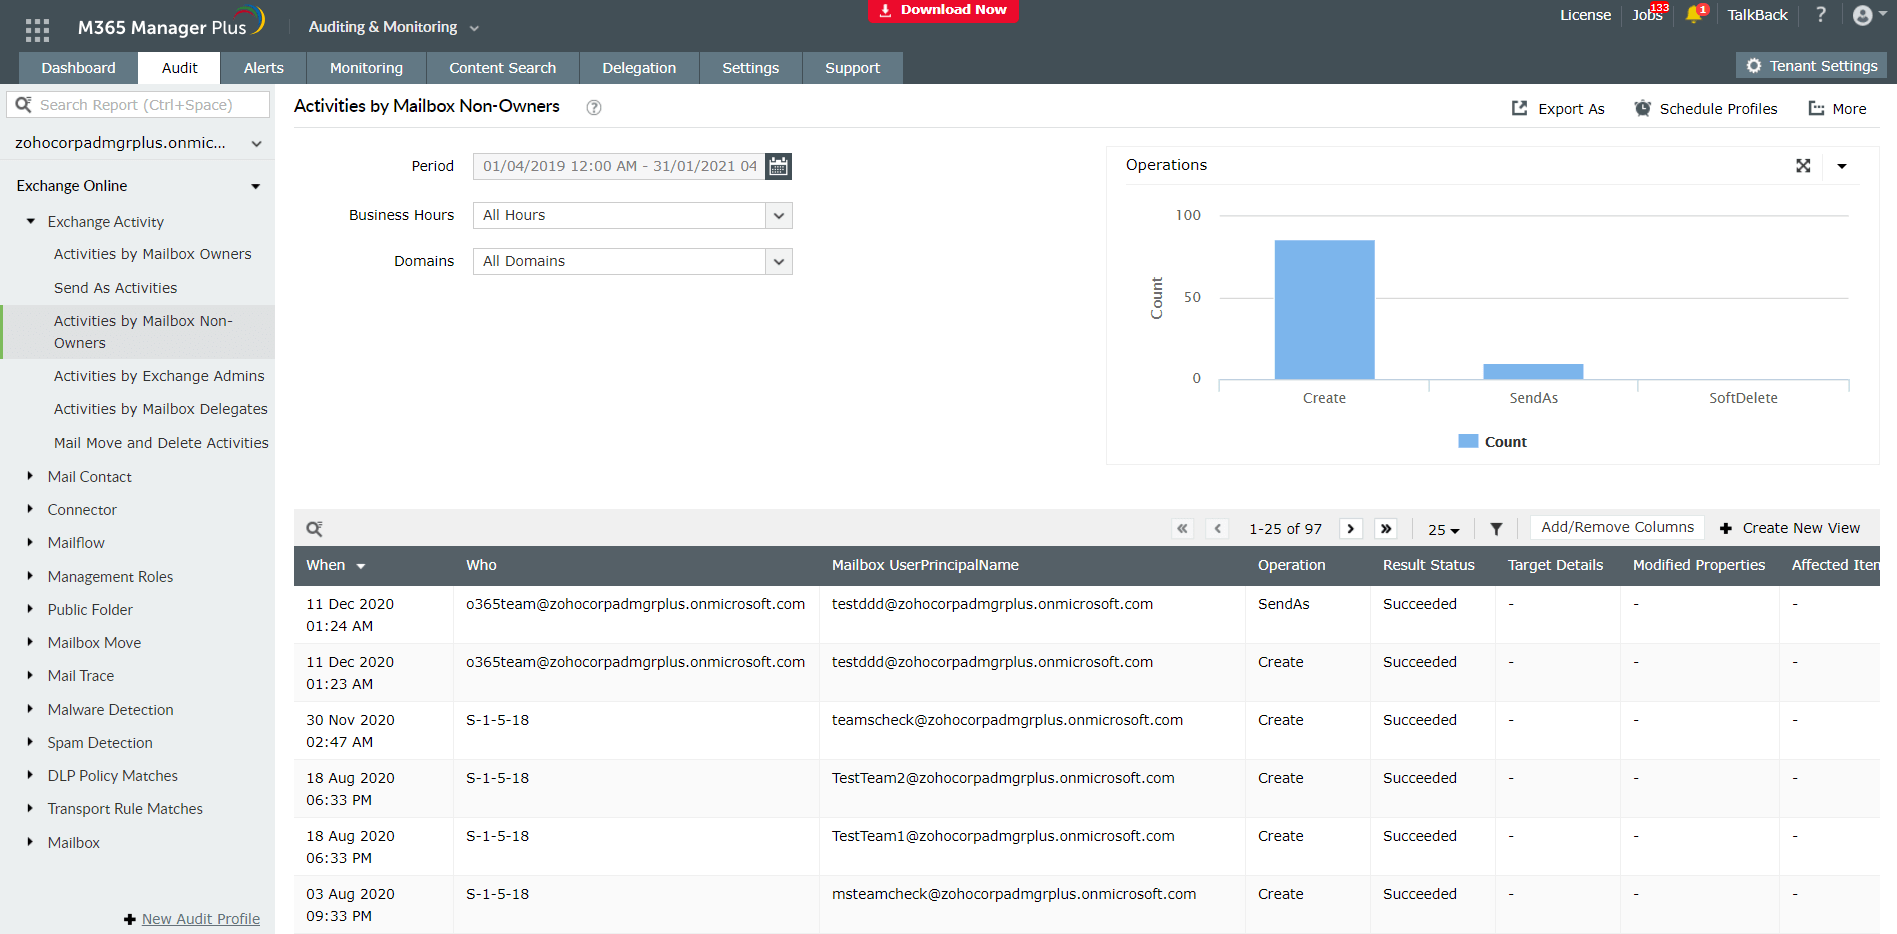Click the Schedule Profiles icon
This screenshot has width=1897, height=934.
[x=1642, y=108]
